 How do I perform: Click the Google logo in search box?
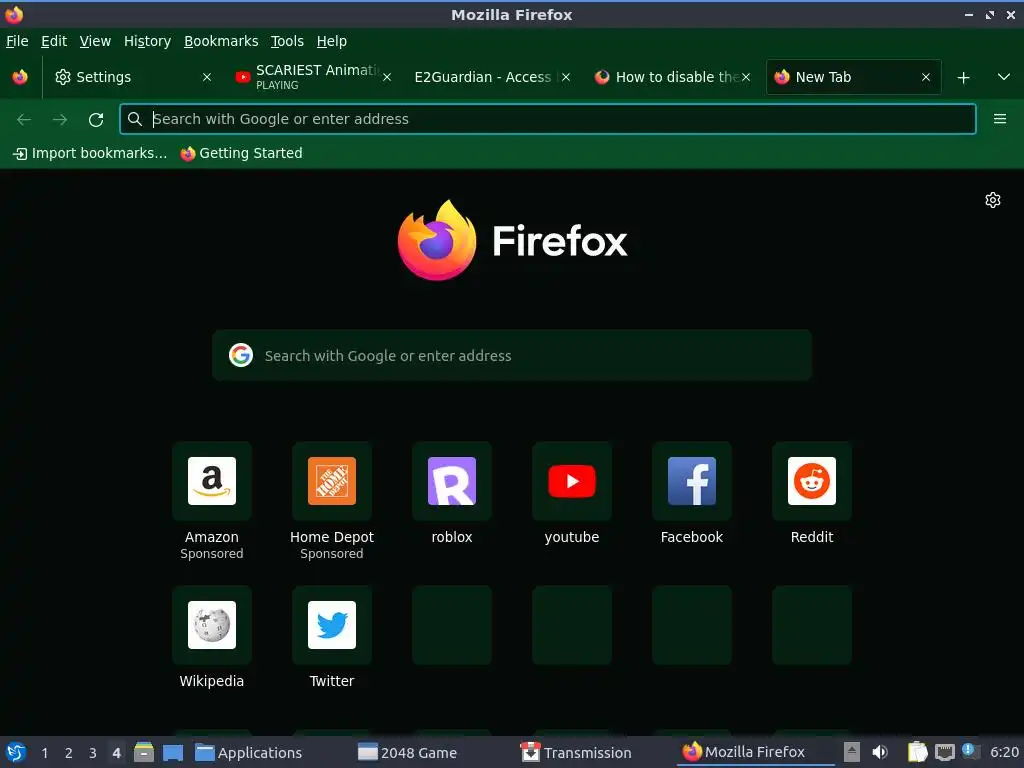click(241, 355)
